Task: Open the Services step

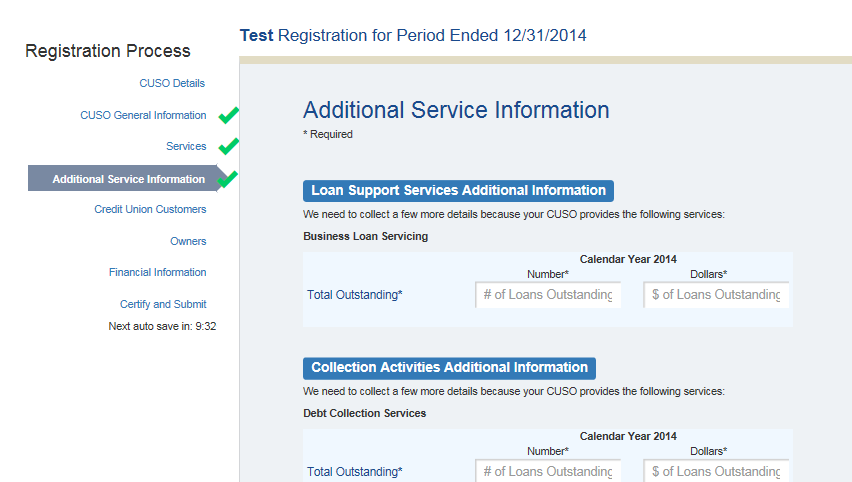Action: point(186,146)
